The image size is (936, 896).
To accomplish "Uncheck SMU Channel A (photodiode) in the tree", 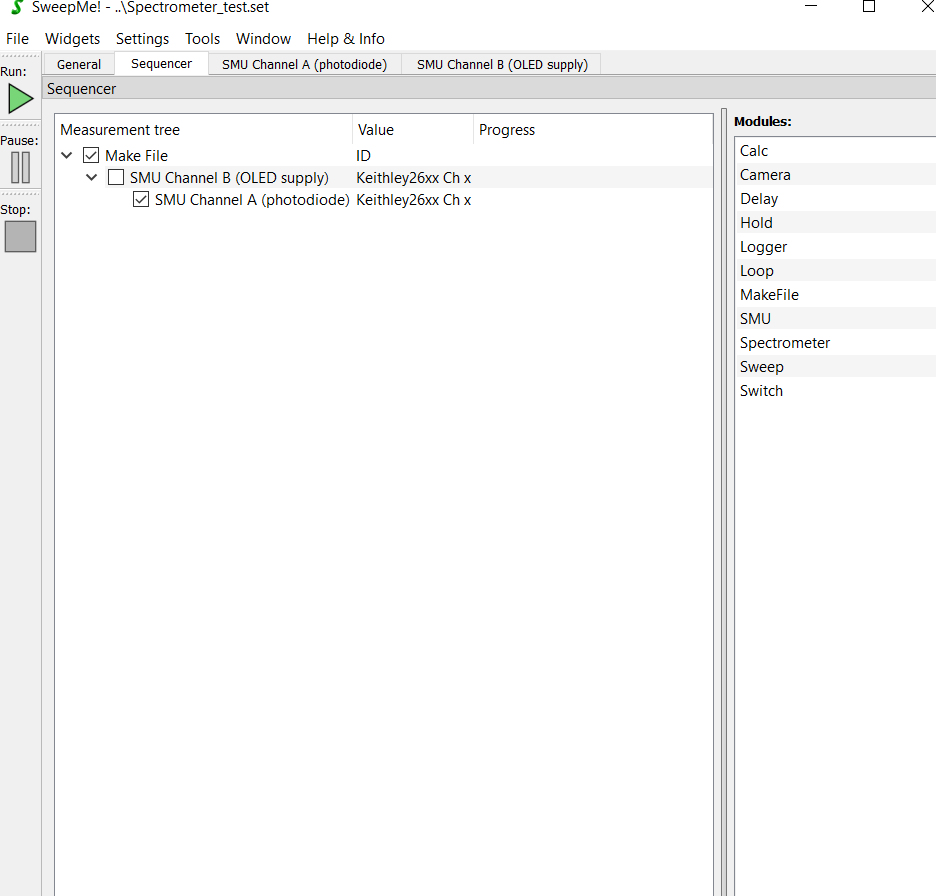I will (x=141, y=200).
